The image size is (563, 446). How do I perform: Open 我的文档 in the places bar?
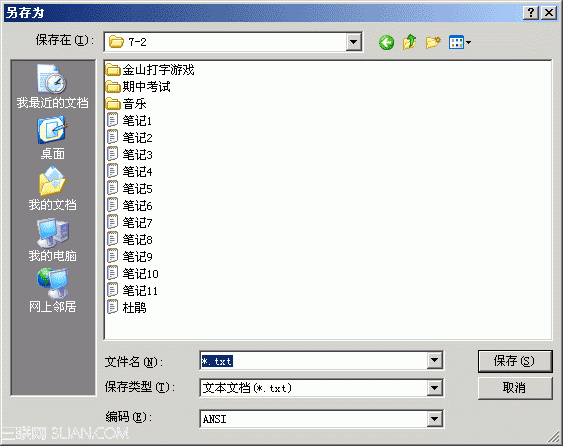(52, 189)
